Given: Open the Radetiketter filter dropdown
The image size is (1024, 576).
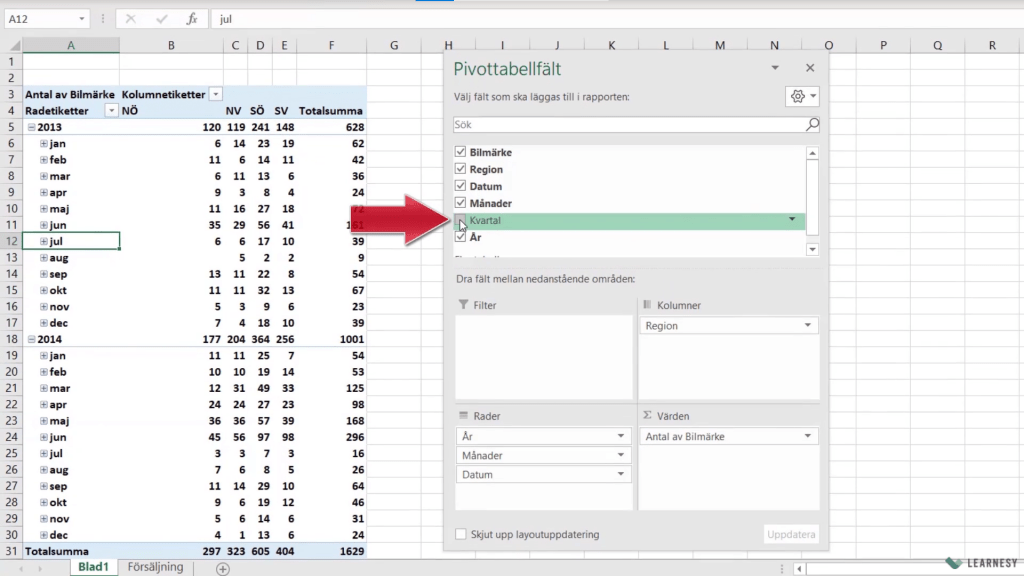Looking at the screenshot, I should click(111, 111).
